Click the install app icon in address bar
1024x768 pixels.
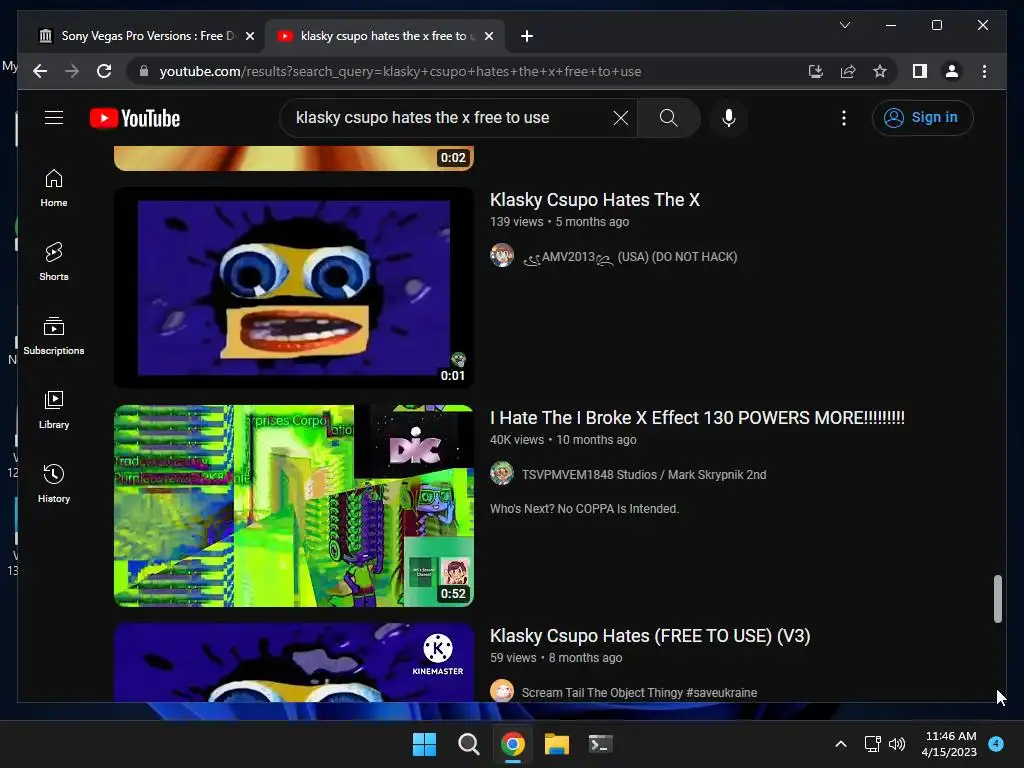[816, 71]
